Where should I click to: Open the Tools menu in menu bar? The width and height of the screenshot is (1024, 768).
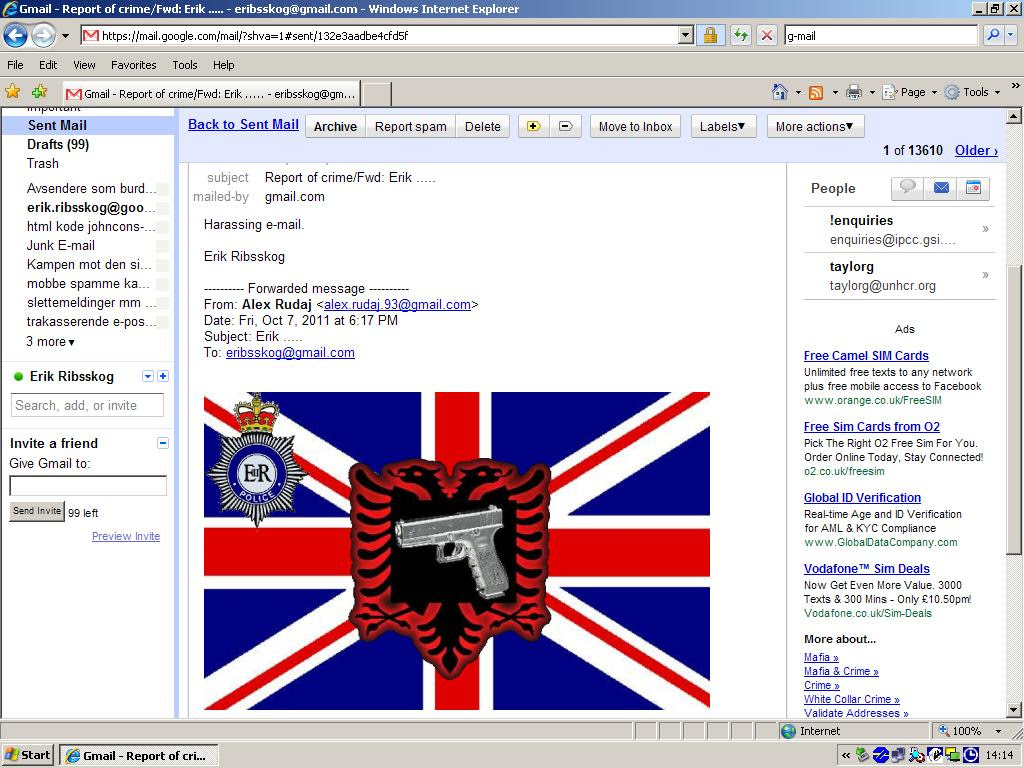[x=185, y=65]
